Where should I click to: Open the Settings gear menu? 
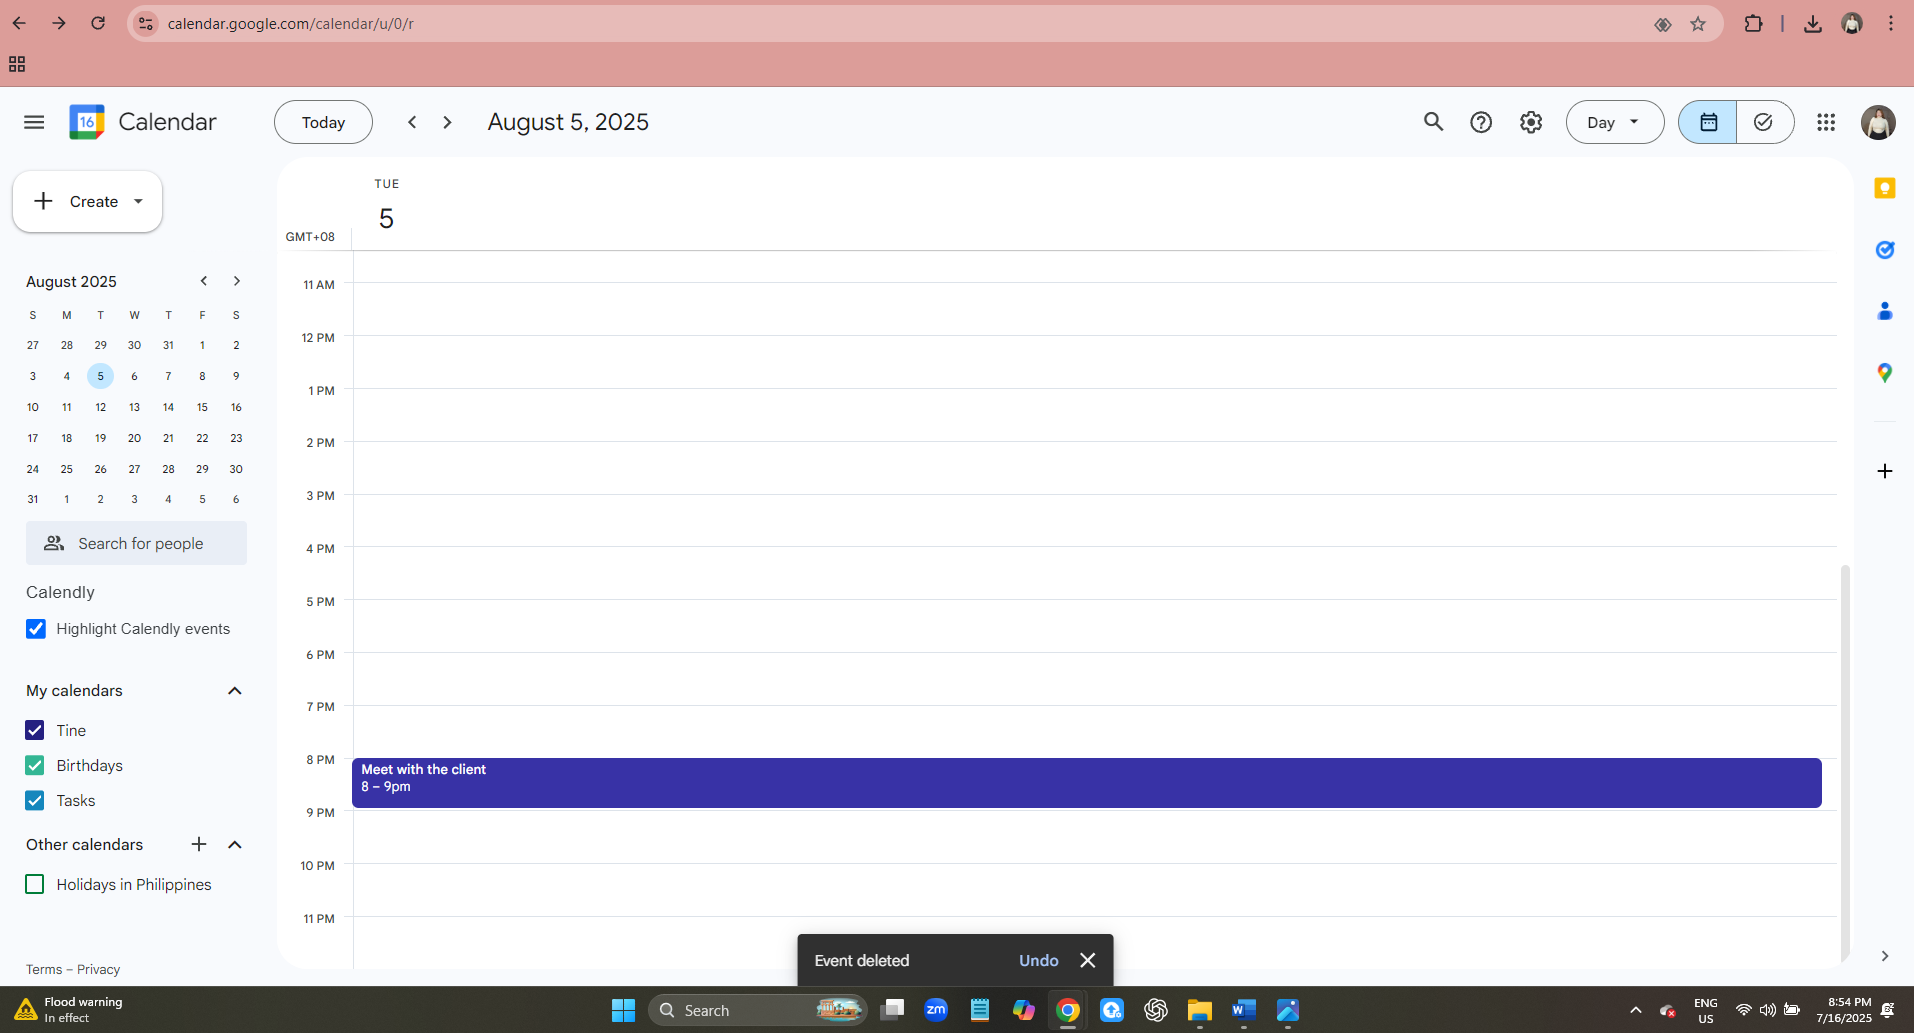[1531, 122]
